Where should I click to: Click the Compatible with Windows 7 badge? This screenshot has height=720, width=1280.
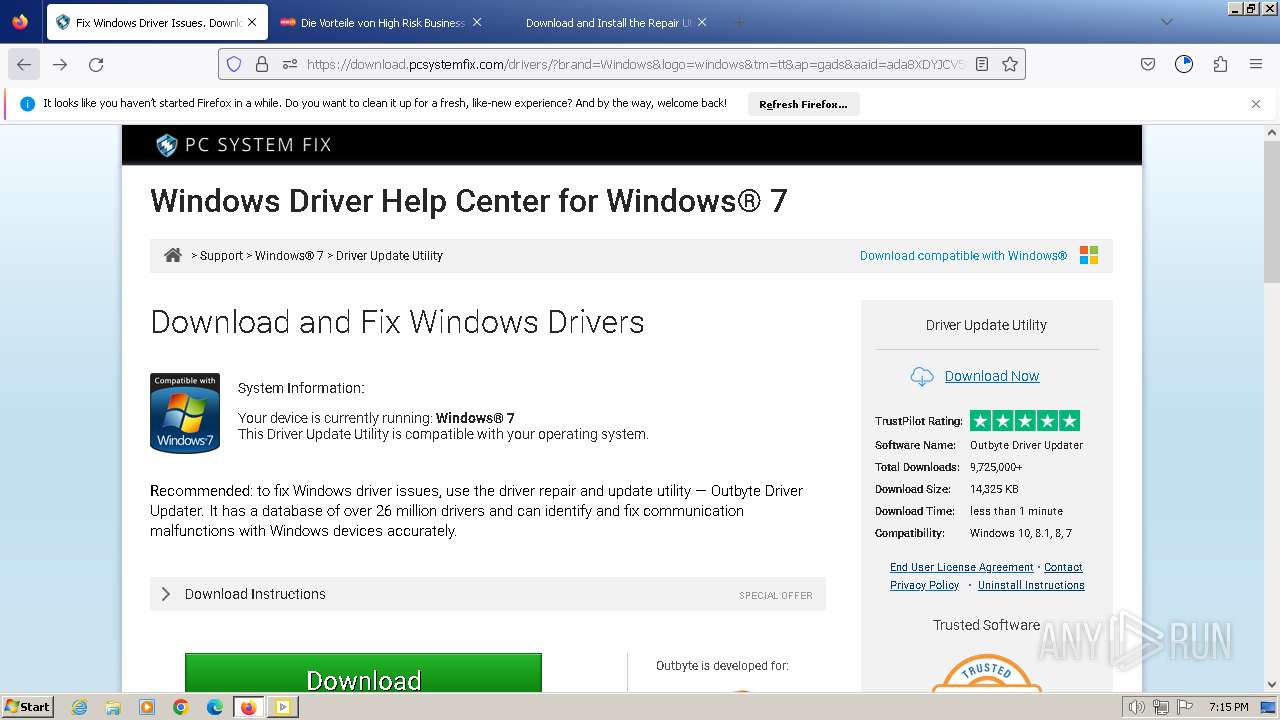click(x=185, y=413)
